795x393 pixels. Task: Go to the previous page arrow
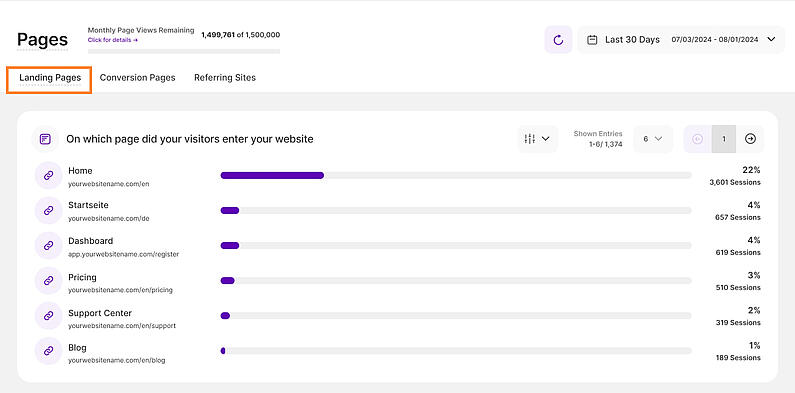click(698, 139)
